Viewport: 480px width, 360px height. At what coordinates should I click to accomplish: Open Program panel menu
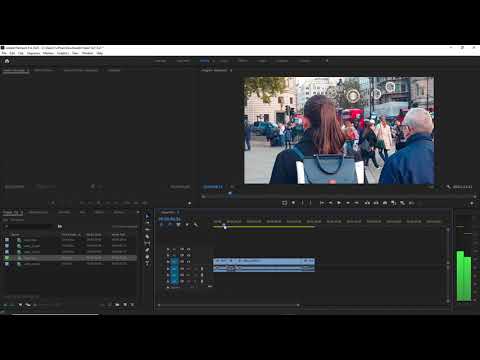(231, 70)
